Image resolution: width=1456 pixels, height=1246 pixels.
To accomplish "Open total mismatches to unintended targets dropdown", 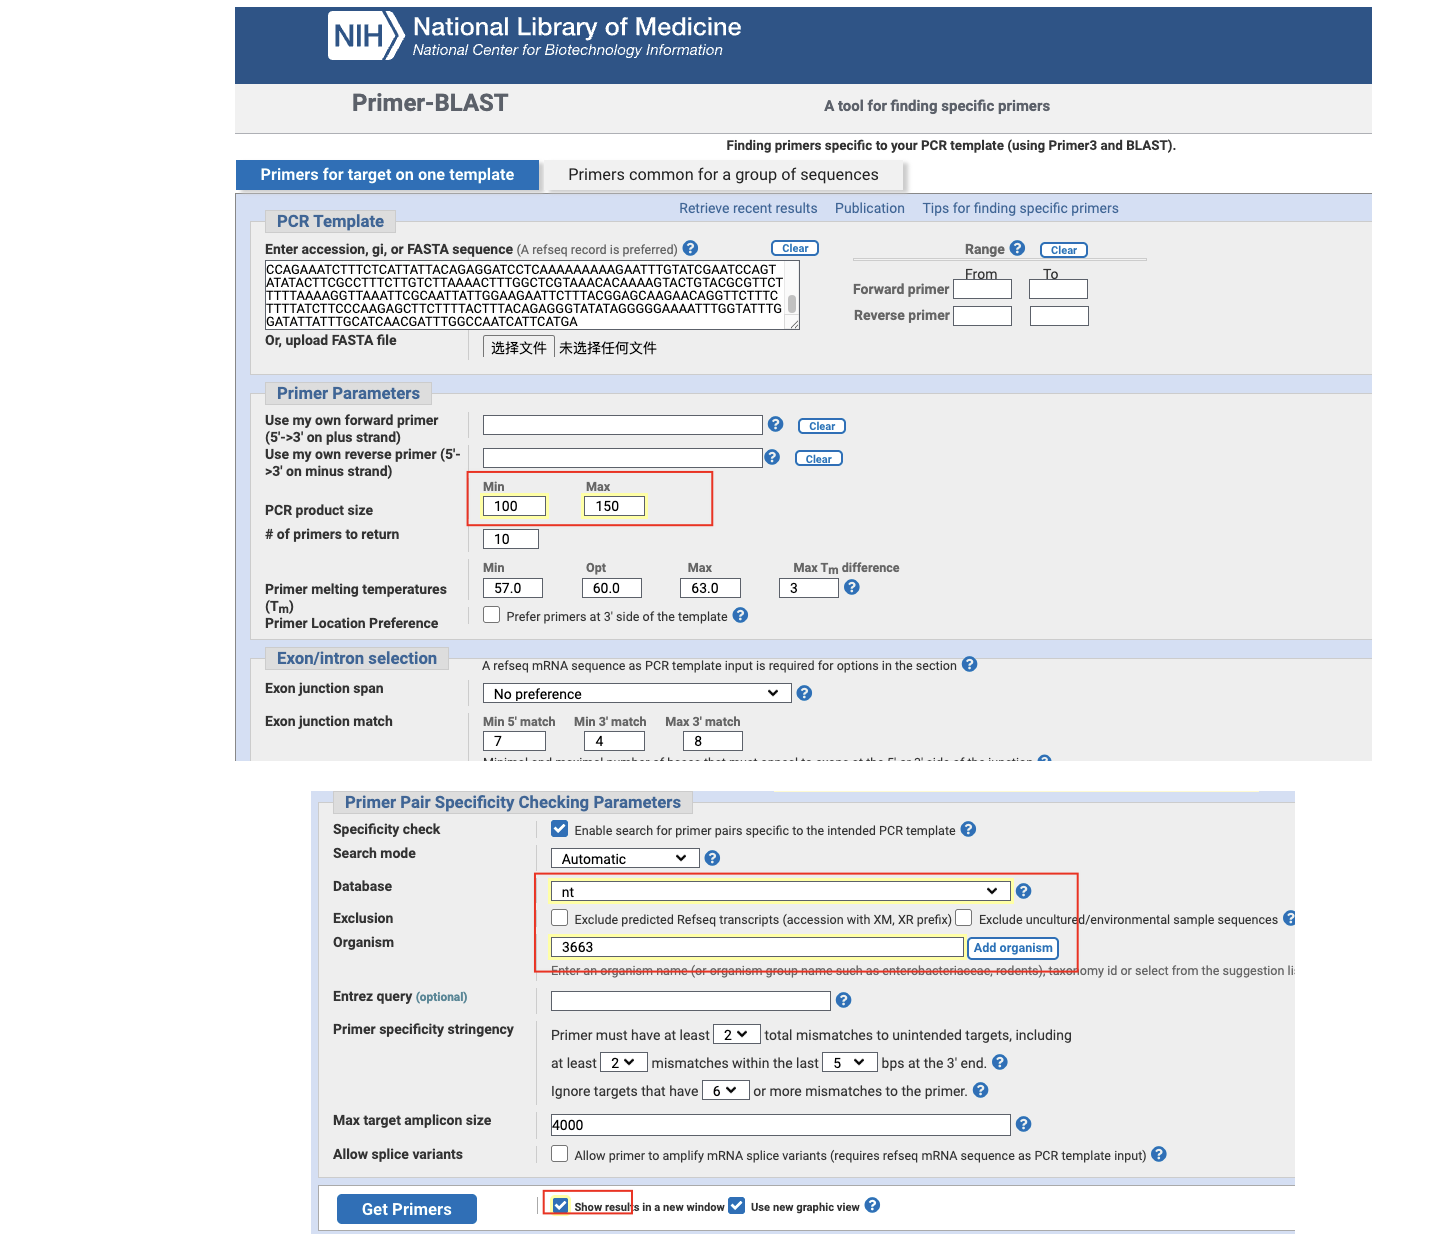I will point(736,1034).
